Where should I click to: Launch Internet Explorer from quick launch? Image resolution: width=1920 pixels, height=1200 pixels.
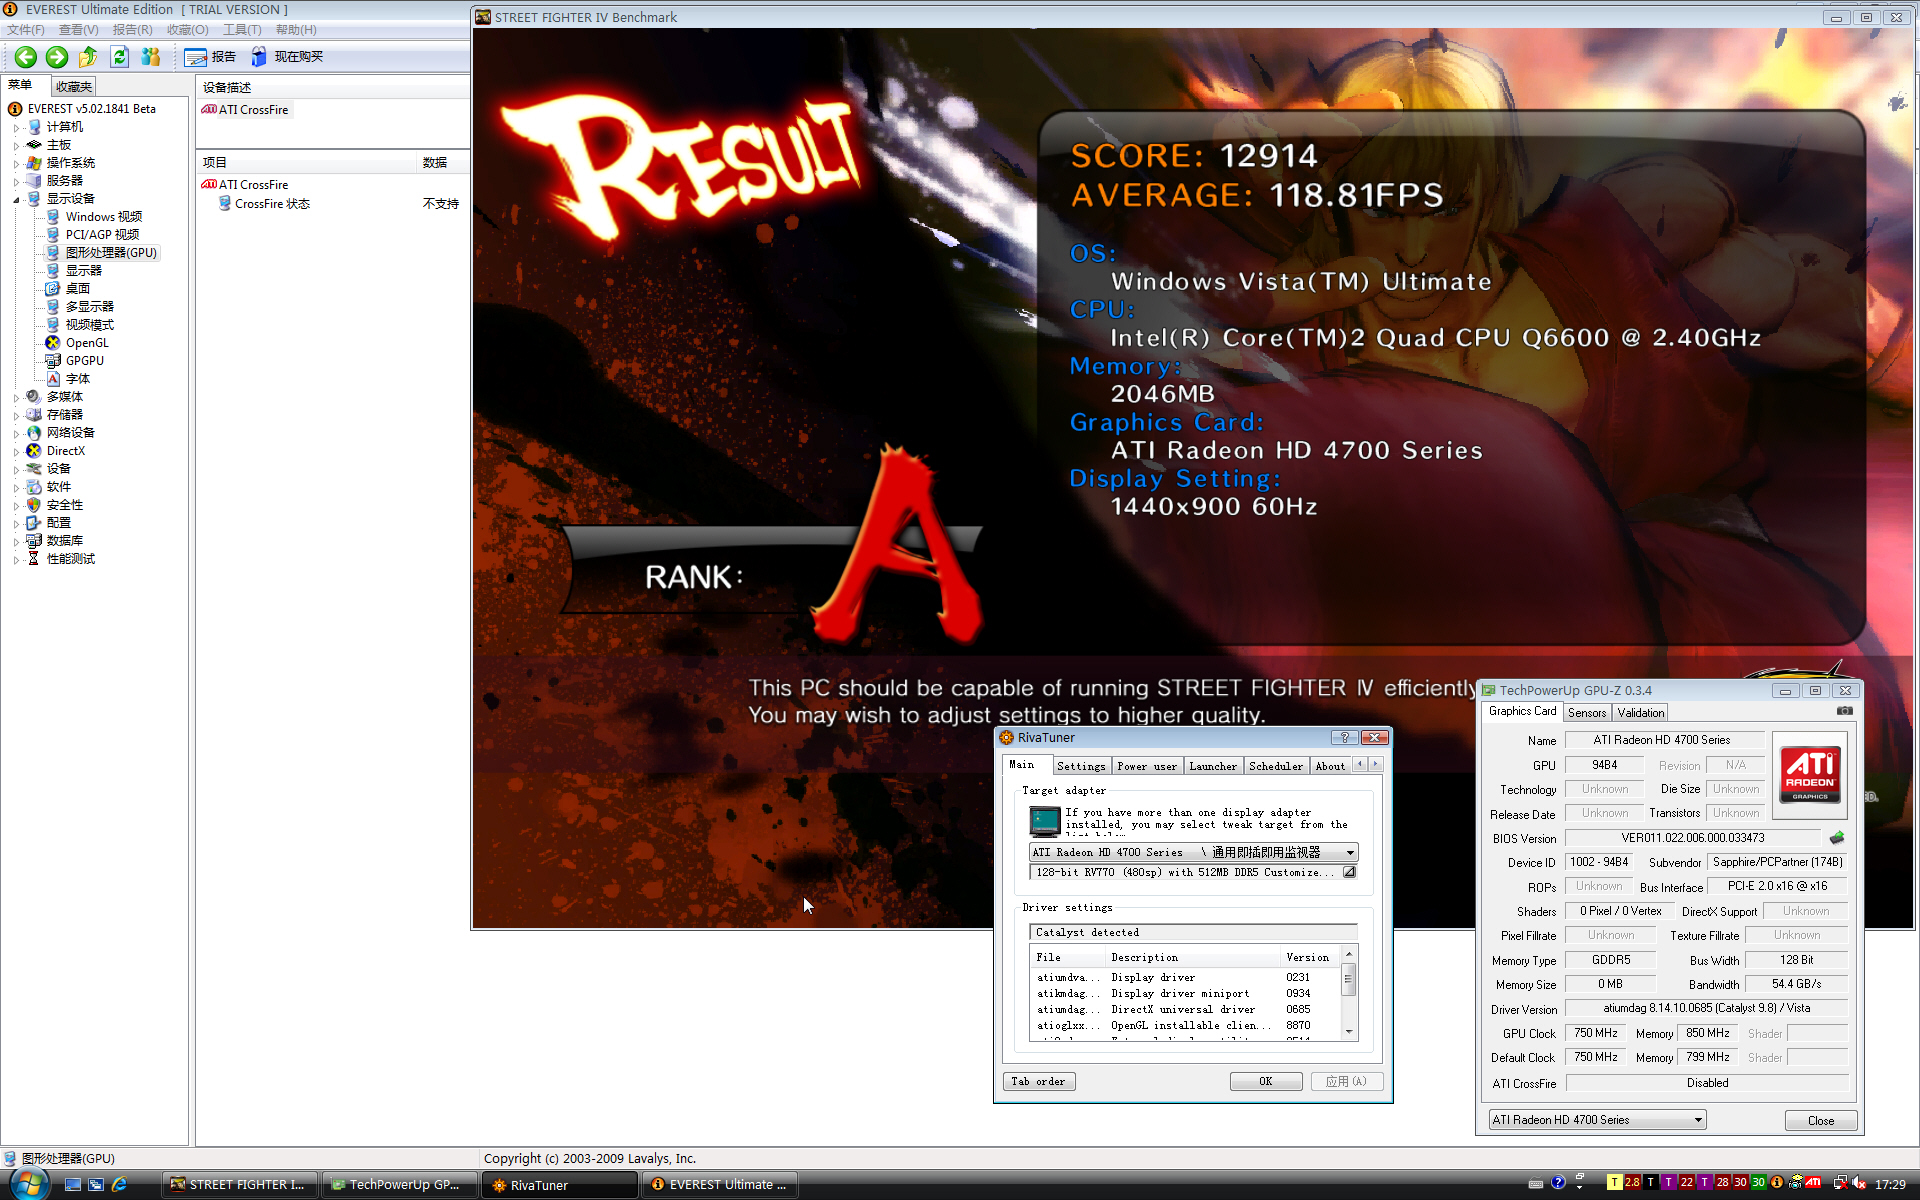tap(119, 1185)
